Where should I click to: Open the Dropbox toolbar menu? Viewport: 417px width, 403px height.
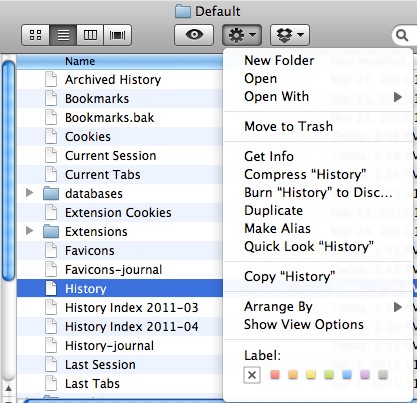click(x=290, y=35)
